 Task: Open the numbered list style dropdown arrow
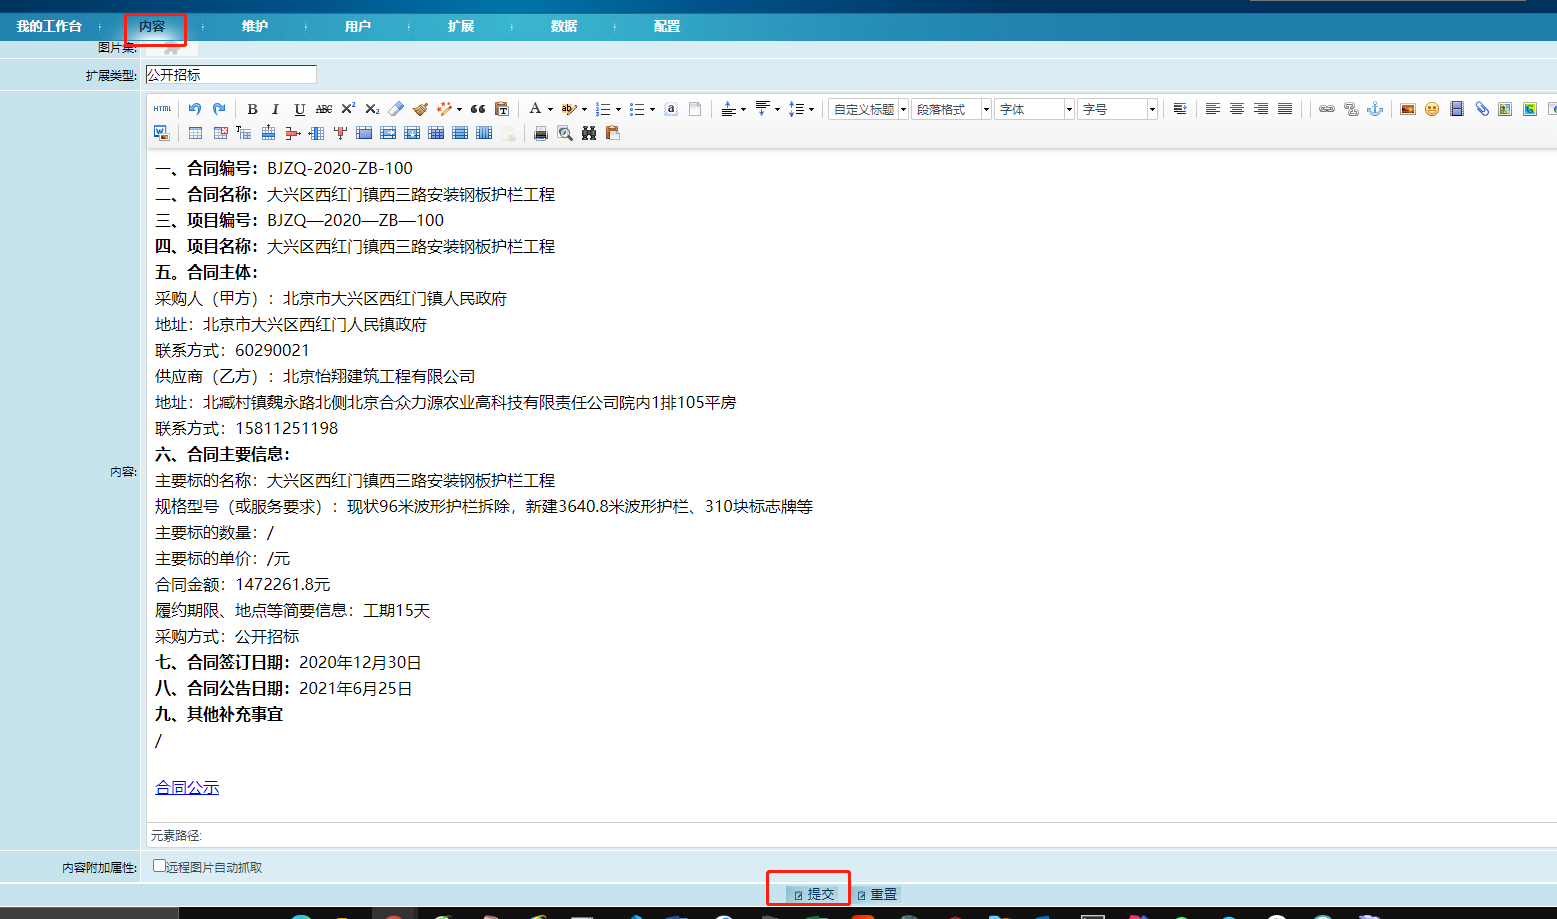click(618, 110)
